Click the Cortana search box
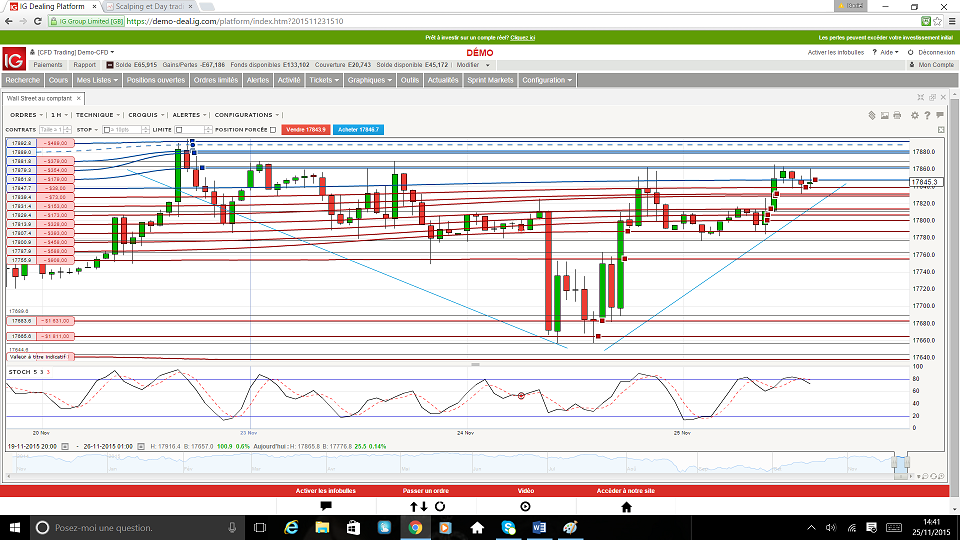The width and height of the screenshot is (960, 540). (x=136, y=527)
